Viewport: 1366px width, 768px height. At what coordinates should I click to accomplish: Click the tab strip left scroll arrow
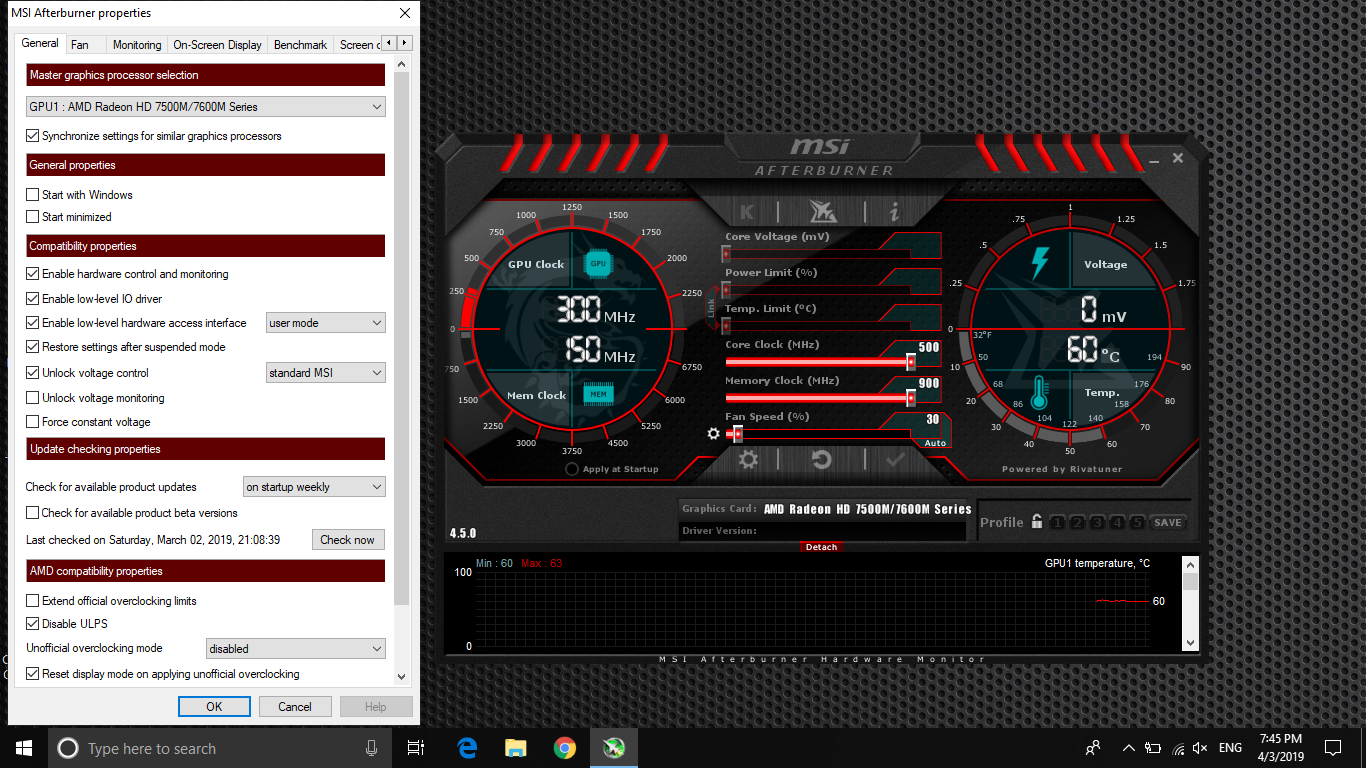391,43
